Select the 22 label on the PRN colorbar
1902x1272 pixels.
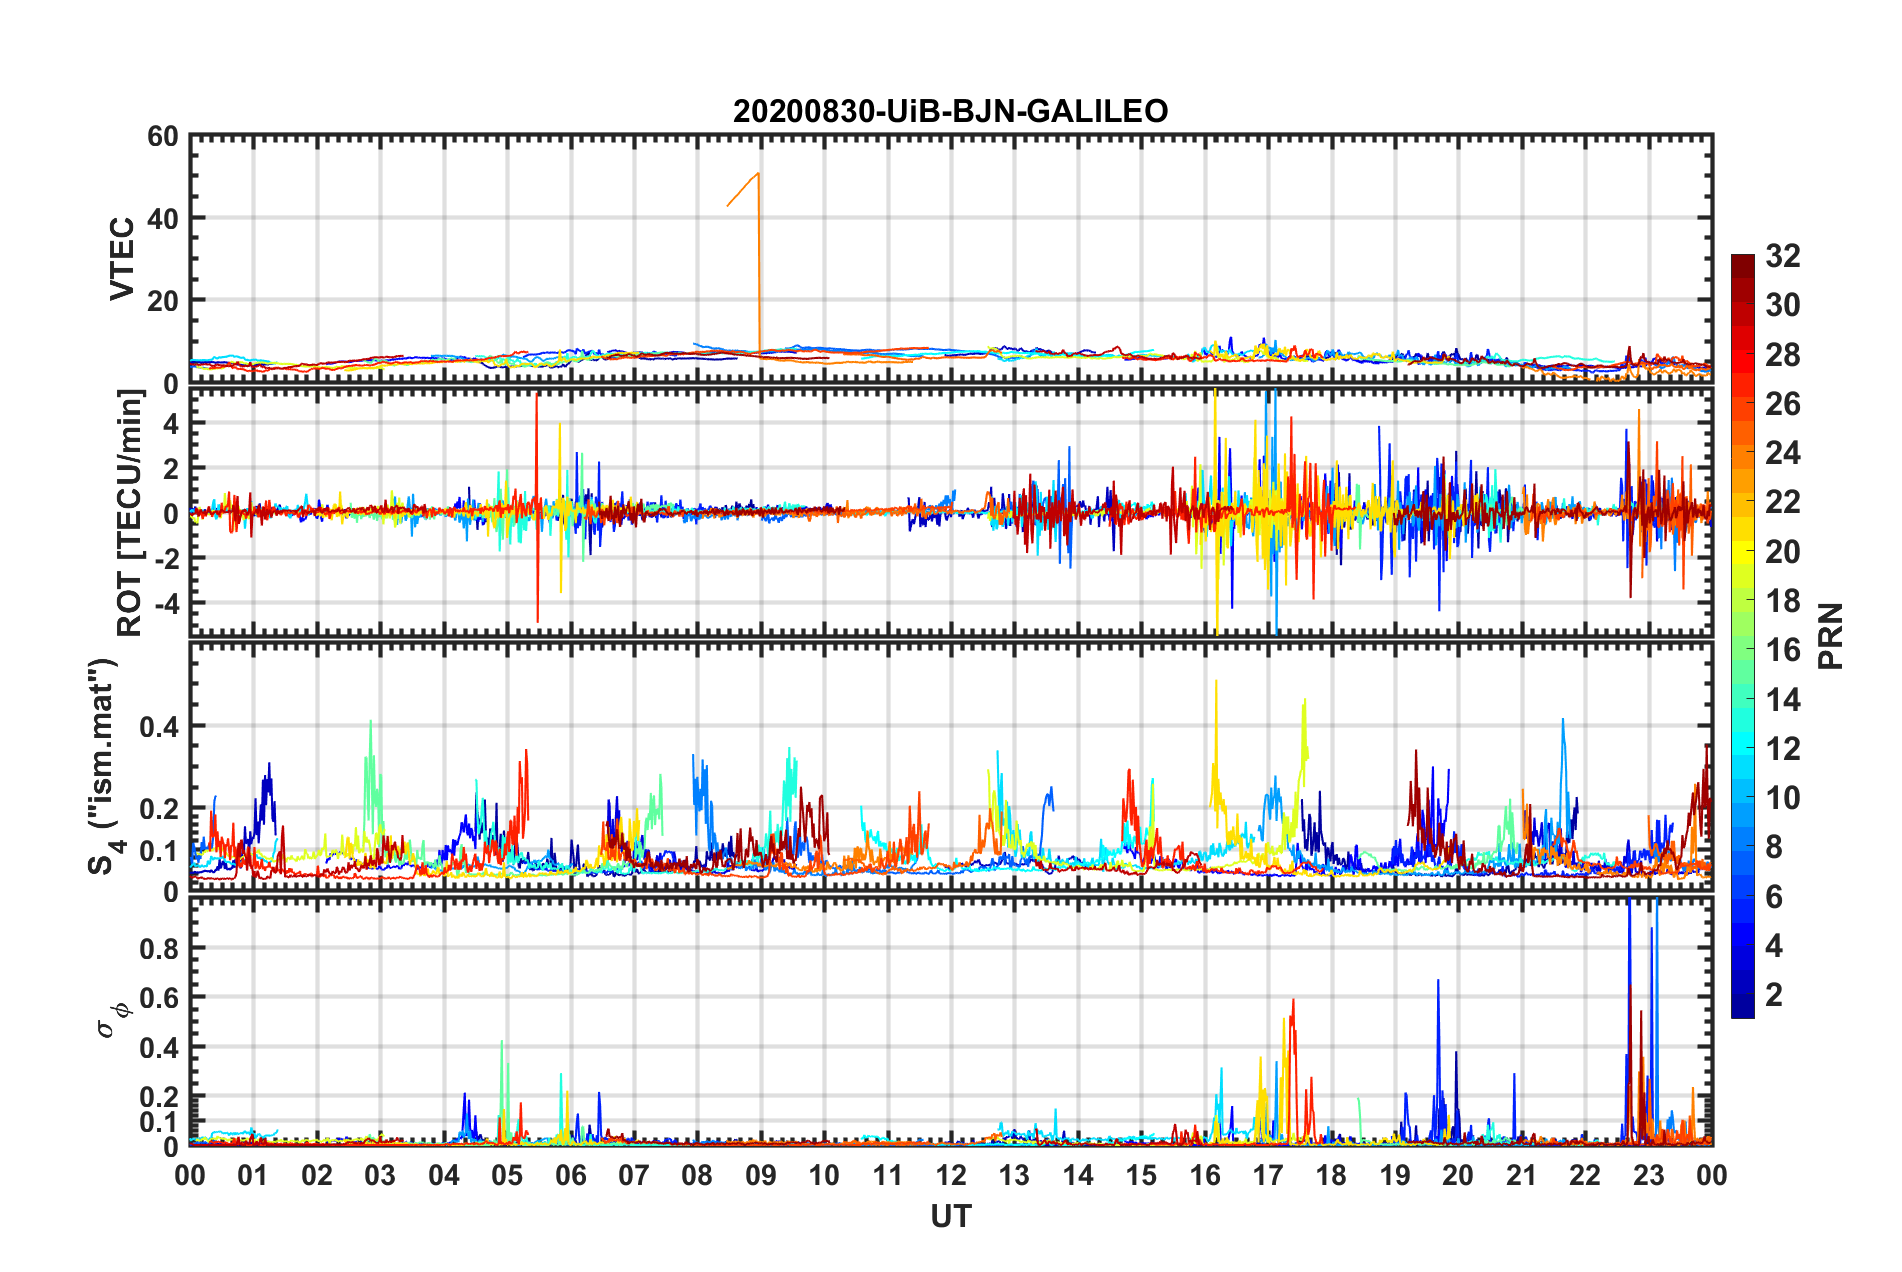[1783, 502]
